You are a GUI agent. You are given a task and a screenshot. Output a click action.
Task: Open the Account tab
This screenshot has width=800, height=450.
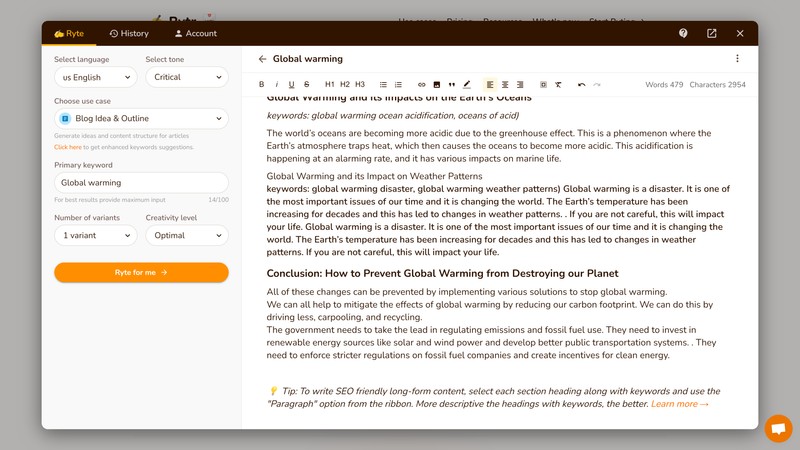click(195, 33)
